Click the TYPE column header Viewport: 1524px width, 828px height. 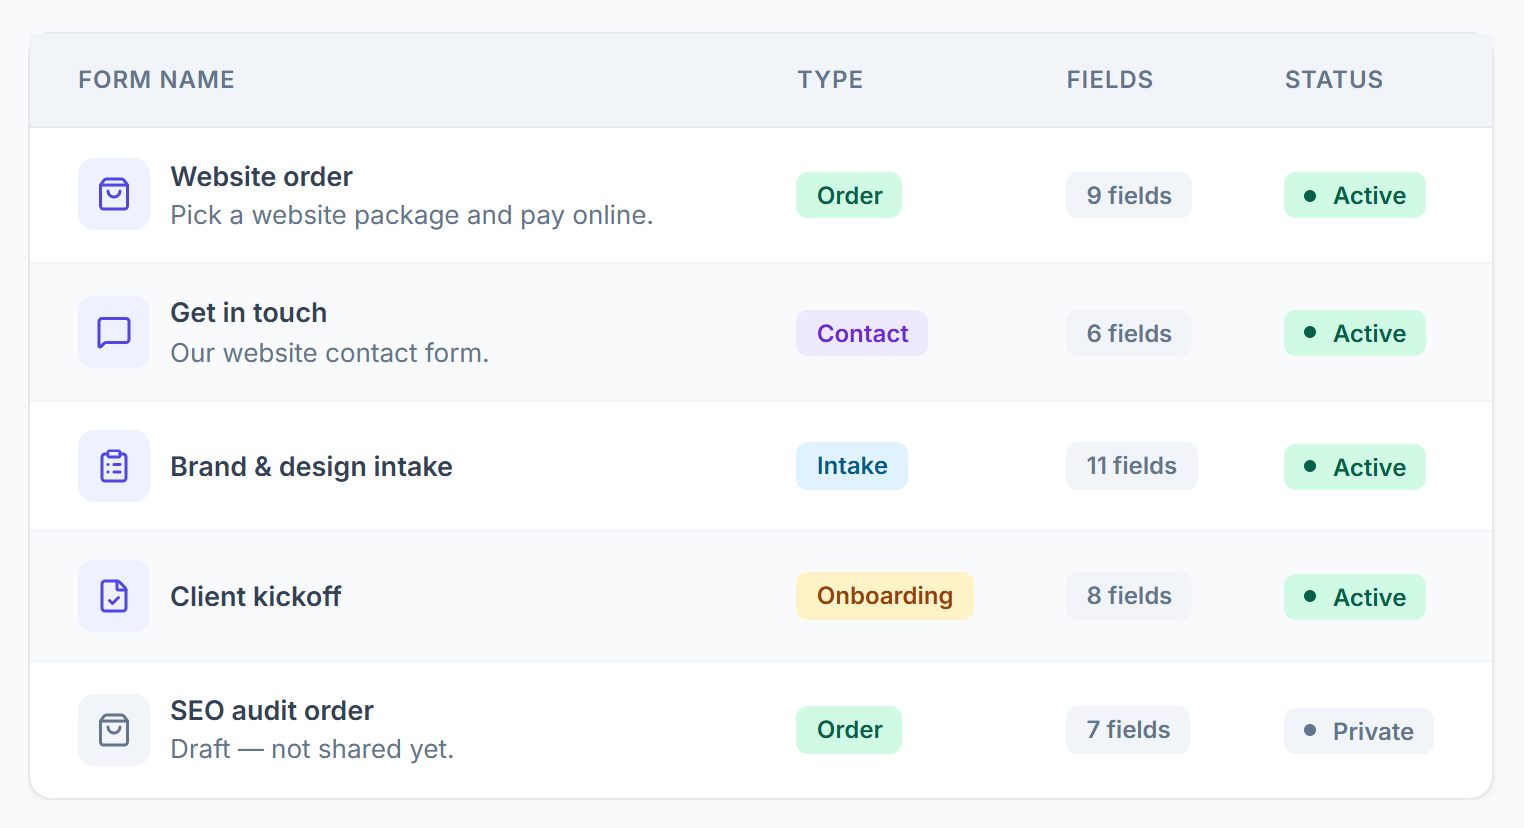click(830, 80)
